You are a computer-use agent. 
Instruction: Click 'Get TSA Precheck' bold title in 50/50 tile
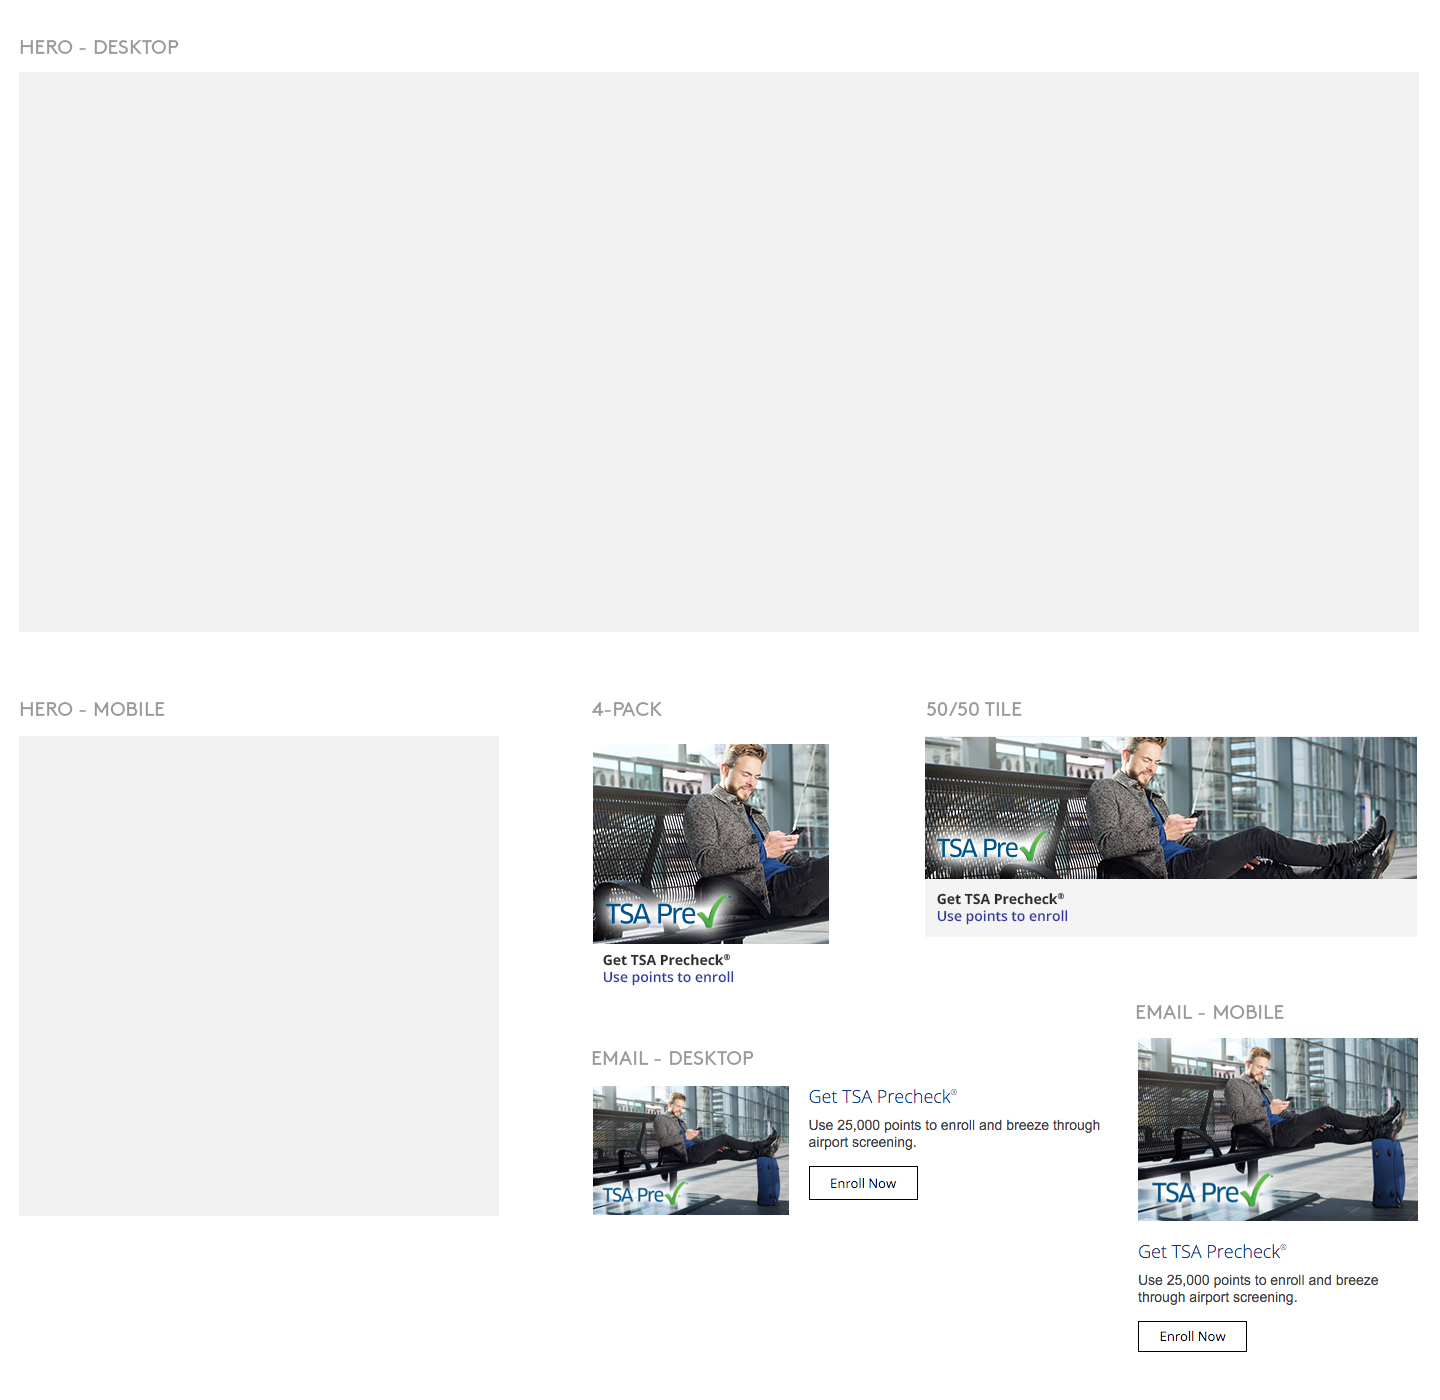tap(1000, 899)
